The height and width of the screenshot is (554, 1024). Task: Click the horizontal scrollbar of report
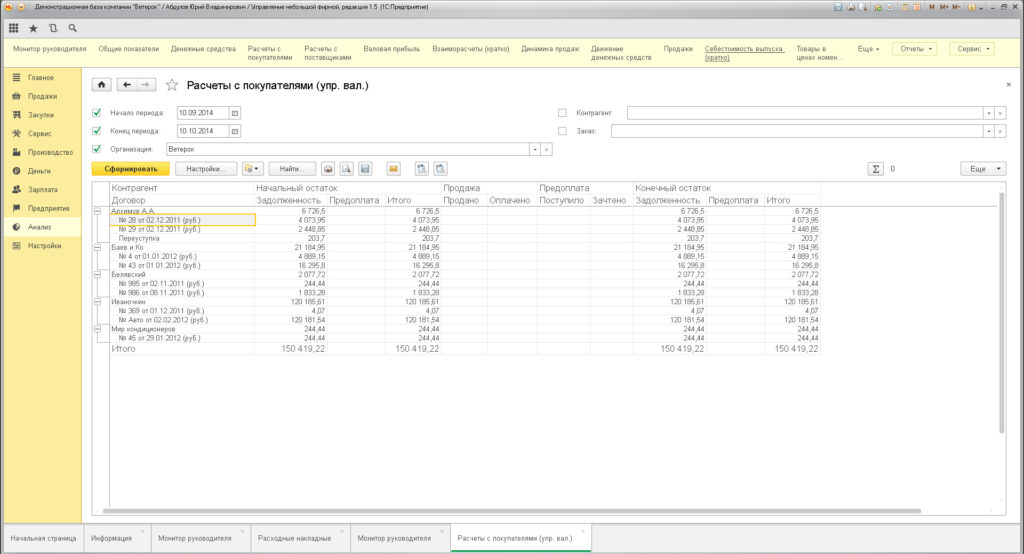tap(512, 511)
